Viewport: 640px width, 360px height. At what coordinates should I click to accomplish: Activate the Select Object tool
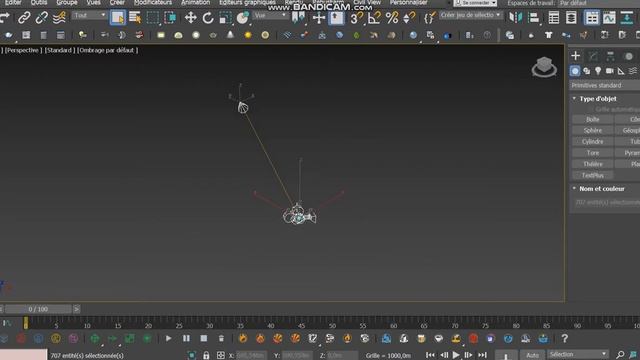coord(118,18)
